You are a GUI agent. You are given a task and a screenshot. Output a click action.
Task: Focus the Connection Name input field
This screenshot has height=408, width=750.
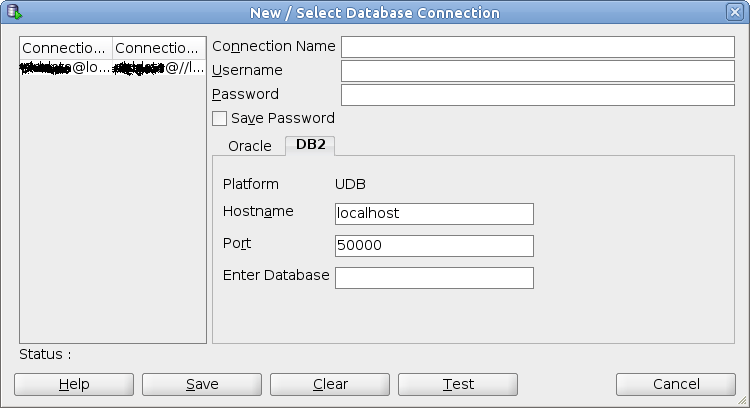tap(538, 47)
